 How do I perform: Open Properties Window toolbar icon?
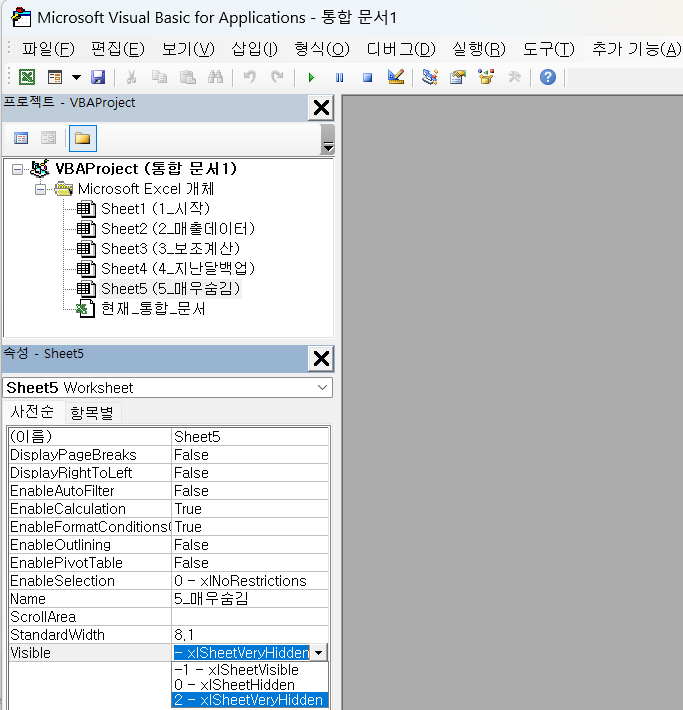458,77
